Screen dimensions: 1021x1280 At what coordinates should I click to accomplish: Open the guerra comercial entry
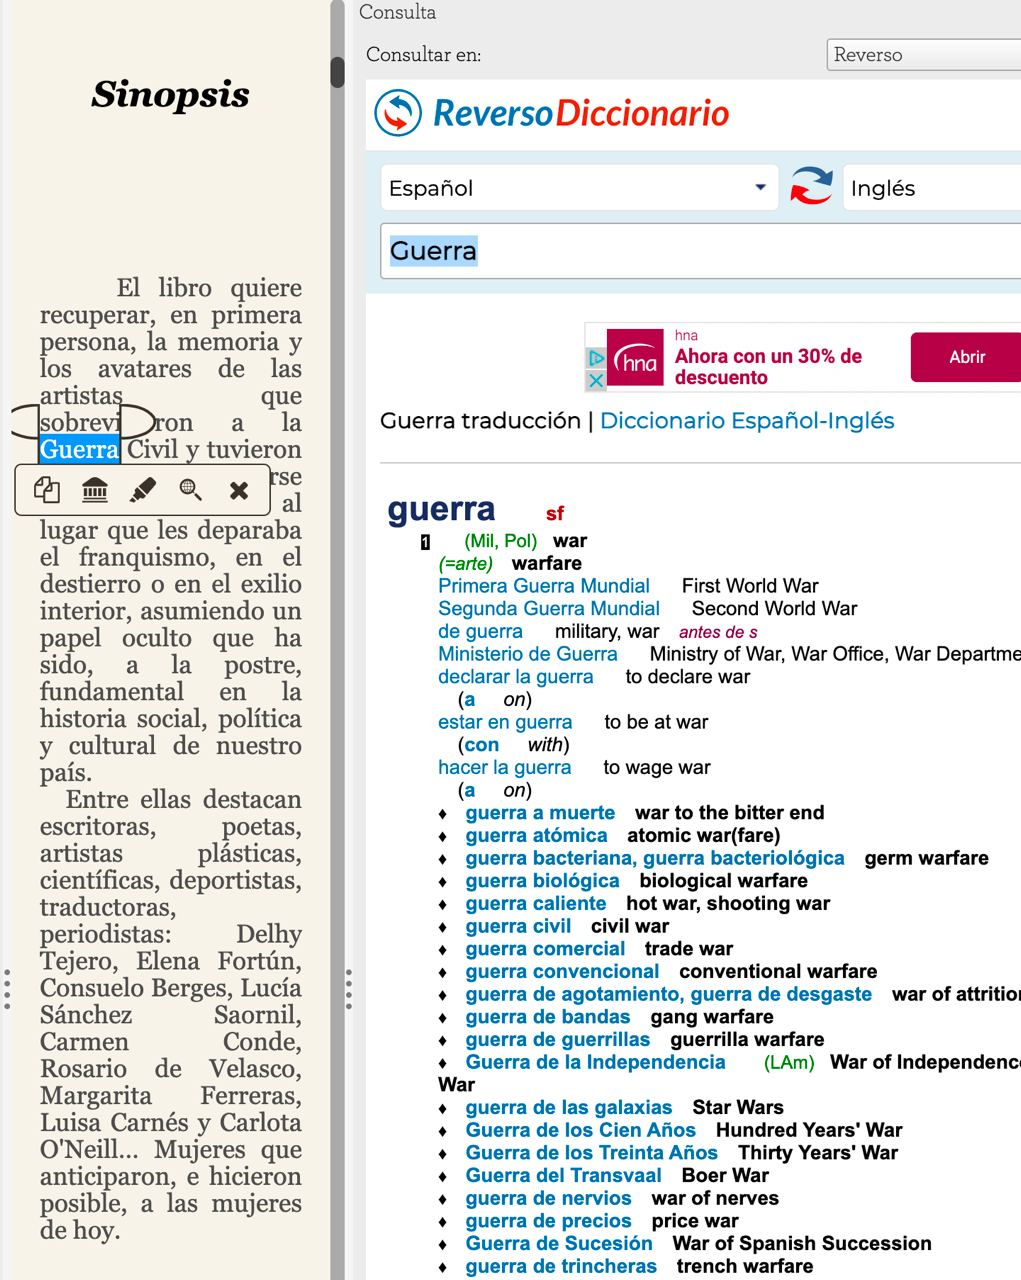(x=545, y=949)
